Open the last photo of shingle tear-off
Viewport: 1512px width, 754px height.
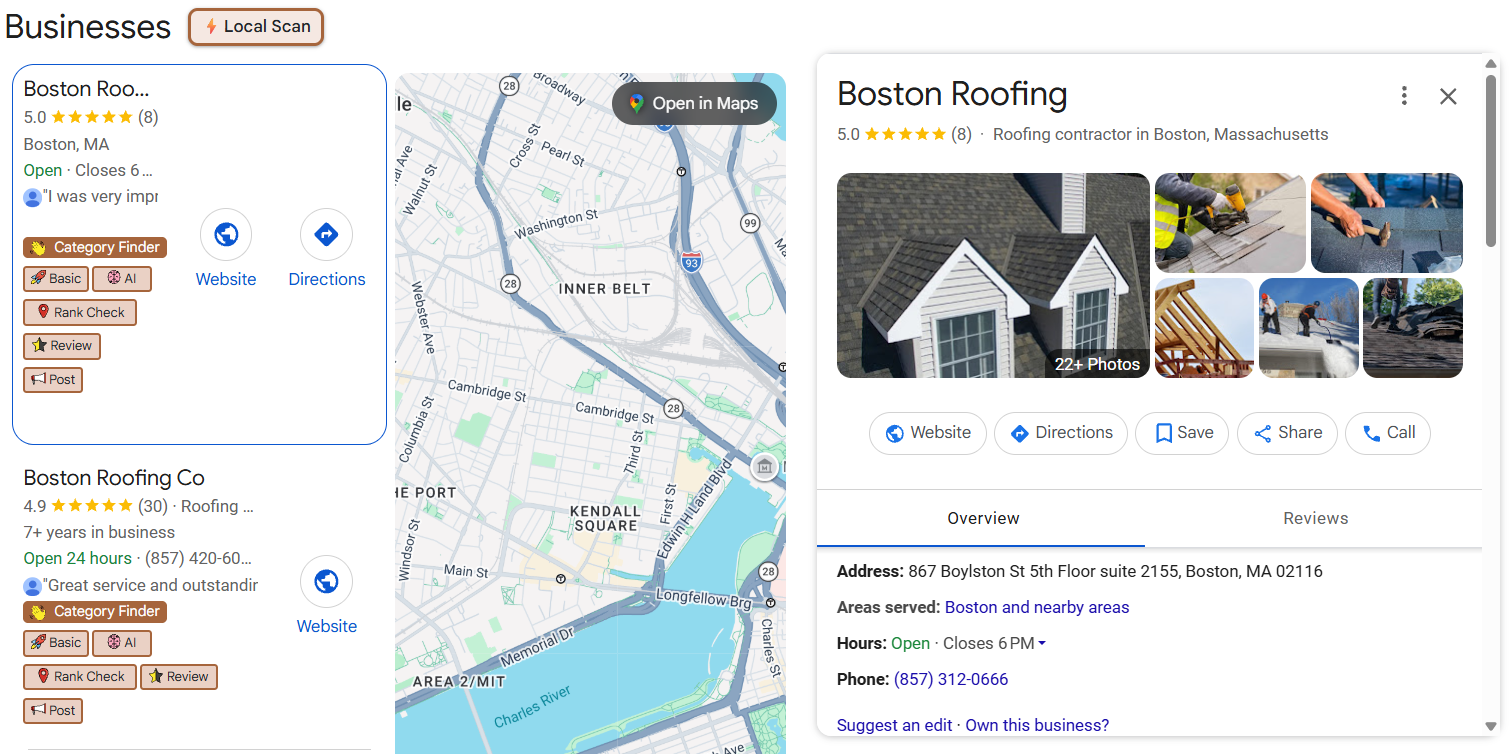(x=1413, y=328)
